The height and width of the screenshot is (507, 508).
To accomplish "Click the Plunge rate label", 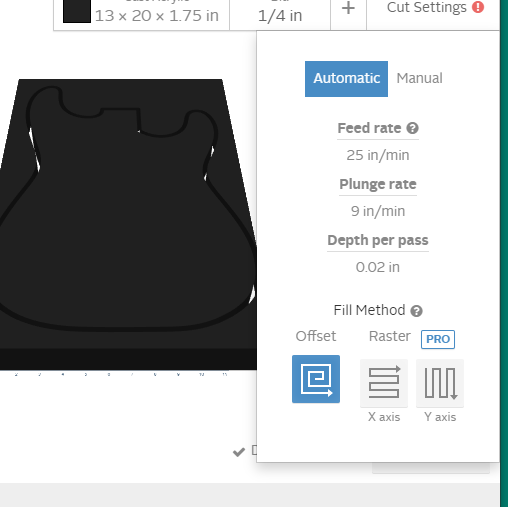I will pyautogui.click(x=378, y=184).
